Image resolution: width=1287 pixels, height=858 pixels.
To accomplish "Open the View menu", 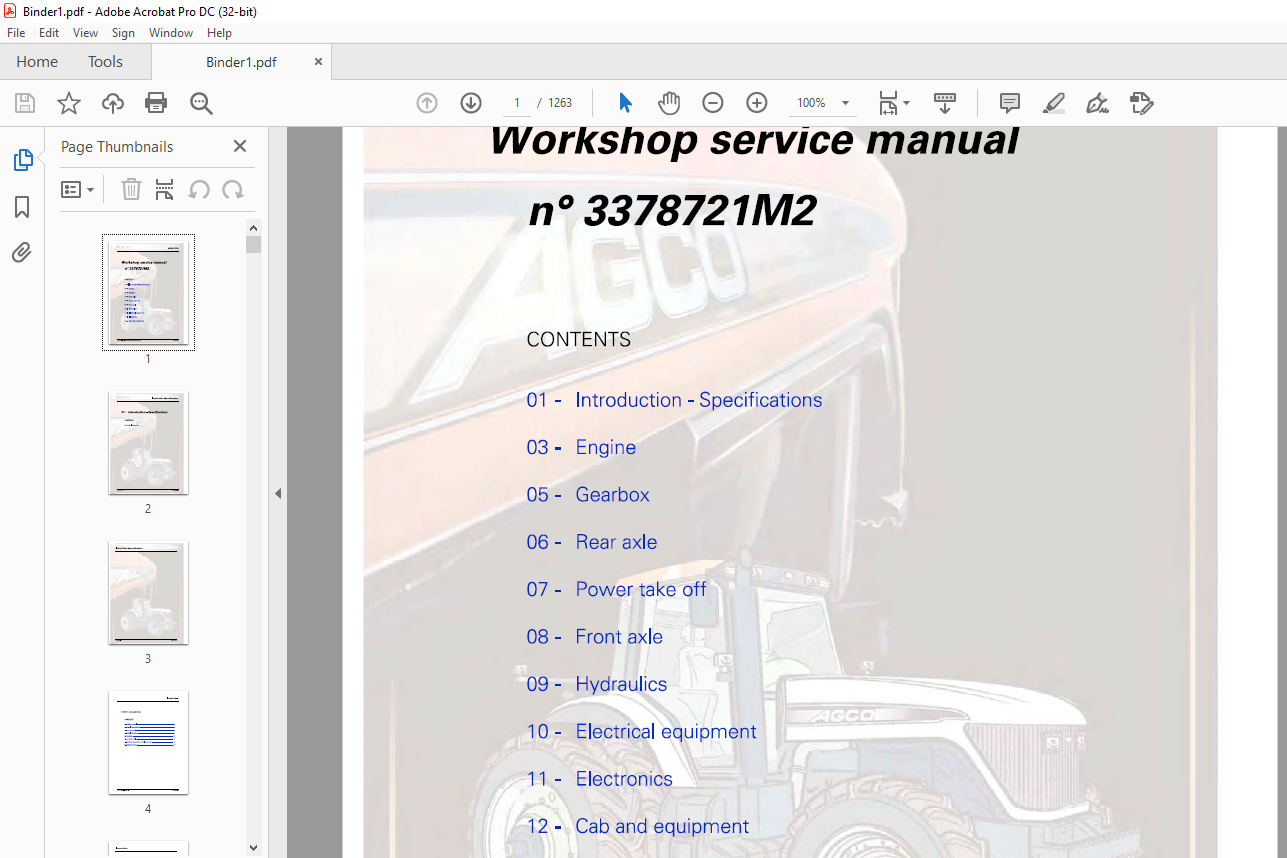I will (x=86, y=33).
